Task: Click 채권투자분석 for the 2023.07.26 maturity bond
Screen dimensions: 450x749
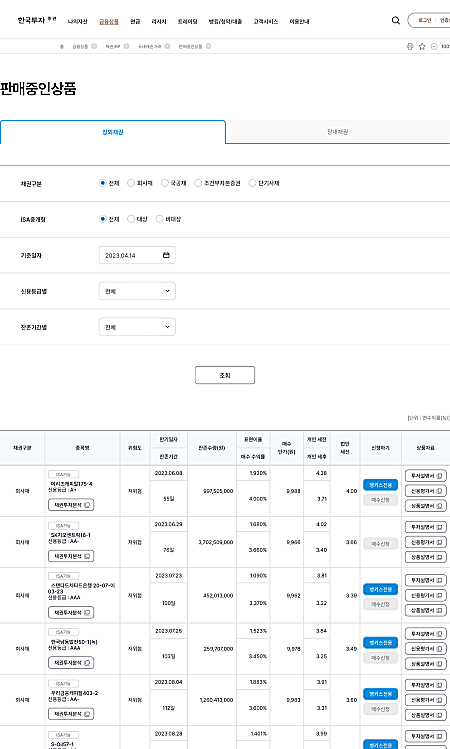Action: coord(71,663)
